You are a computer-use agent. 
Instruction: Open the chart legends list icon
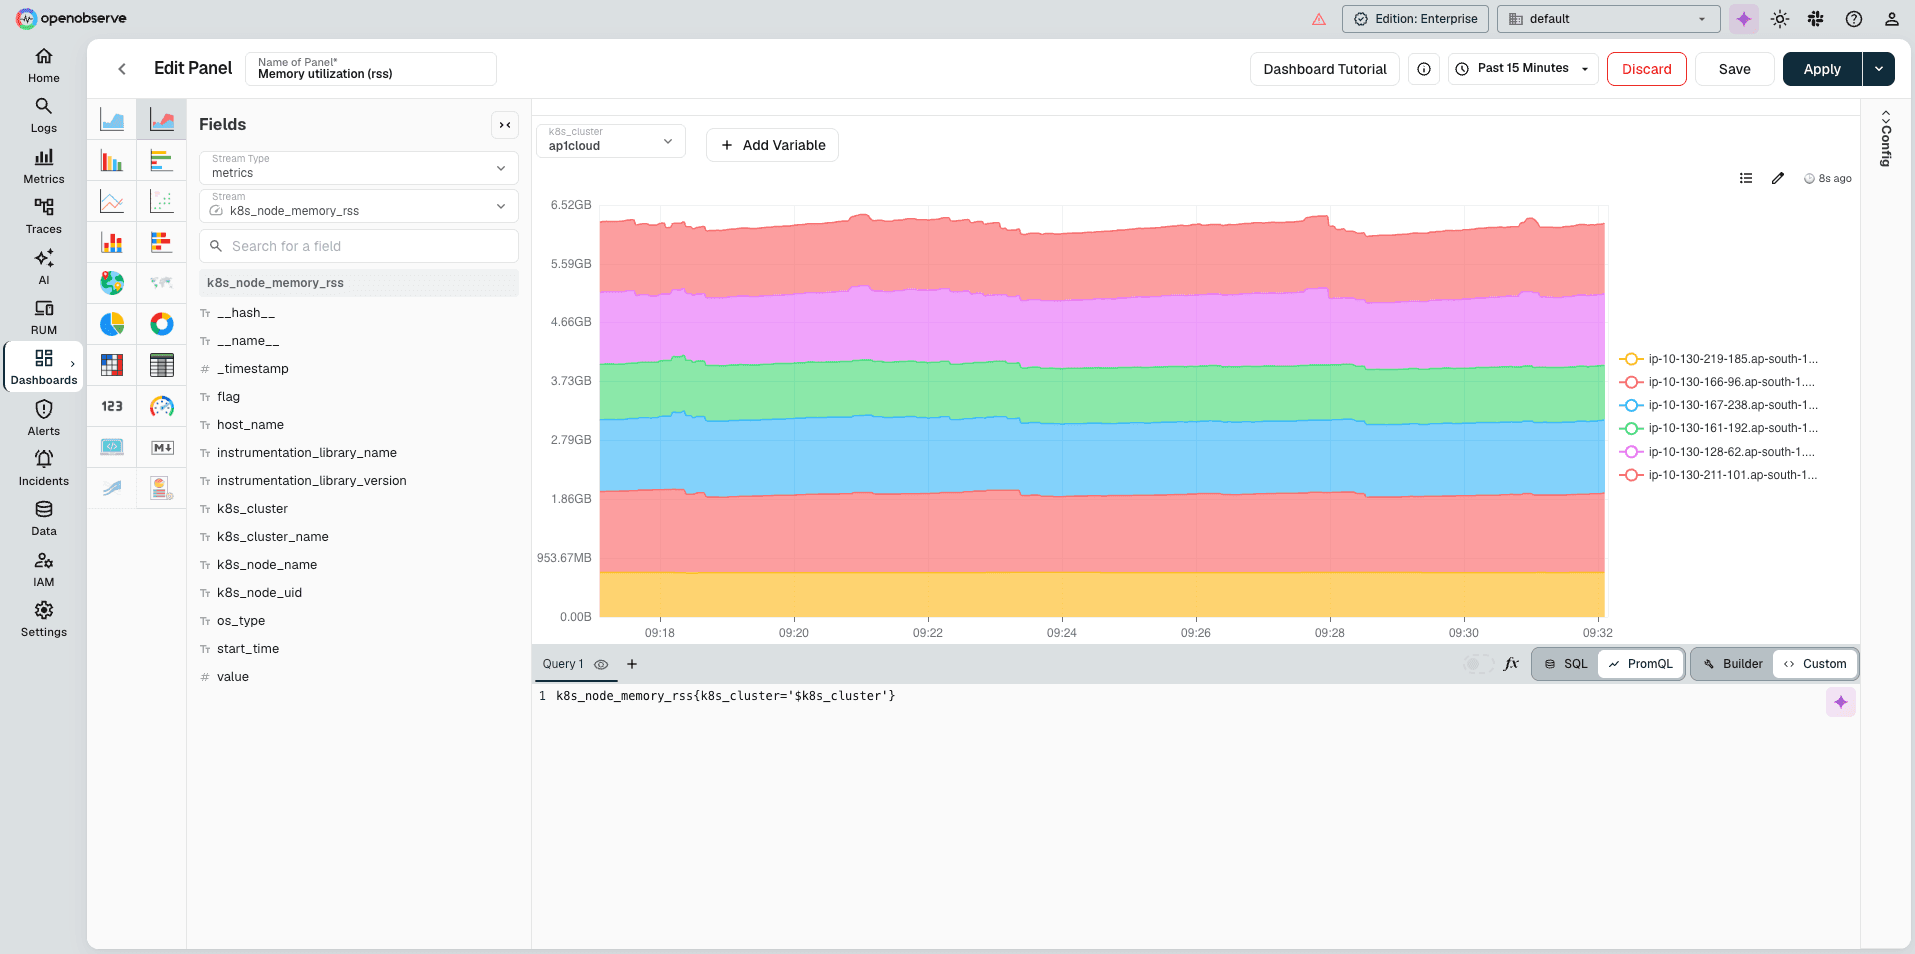click(1746, 178)
